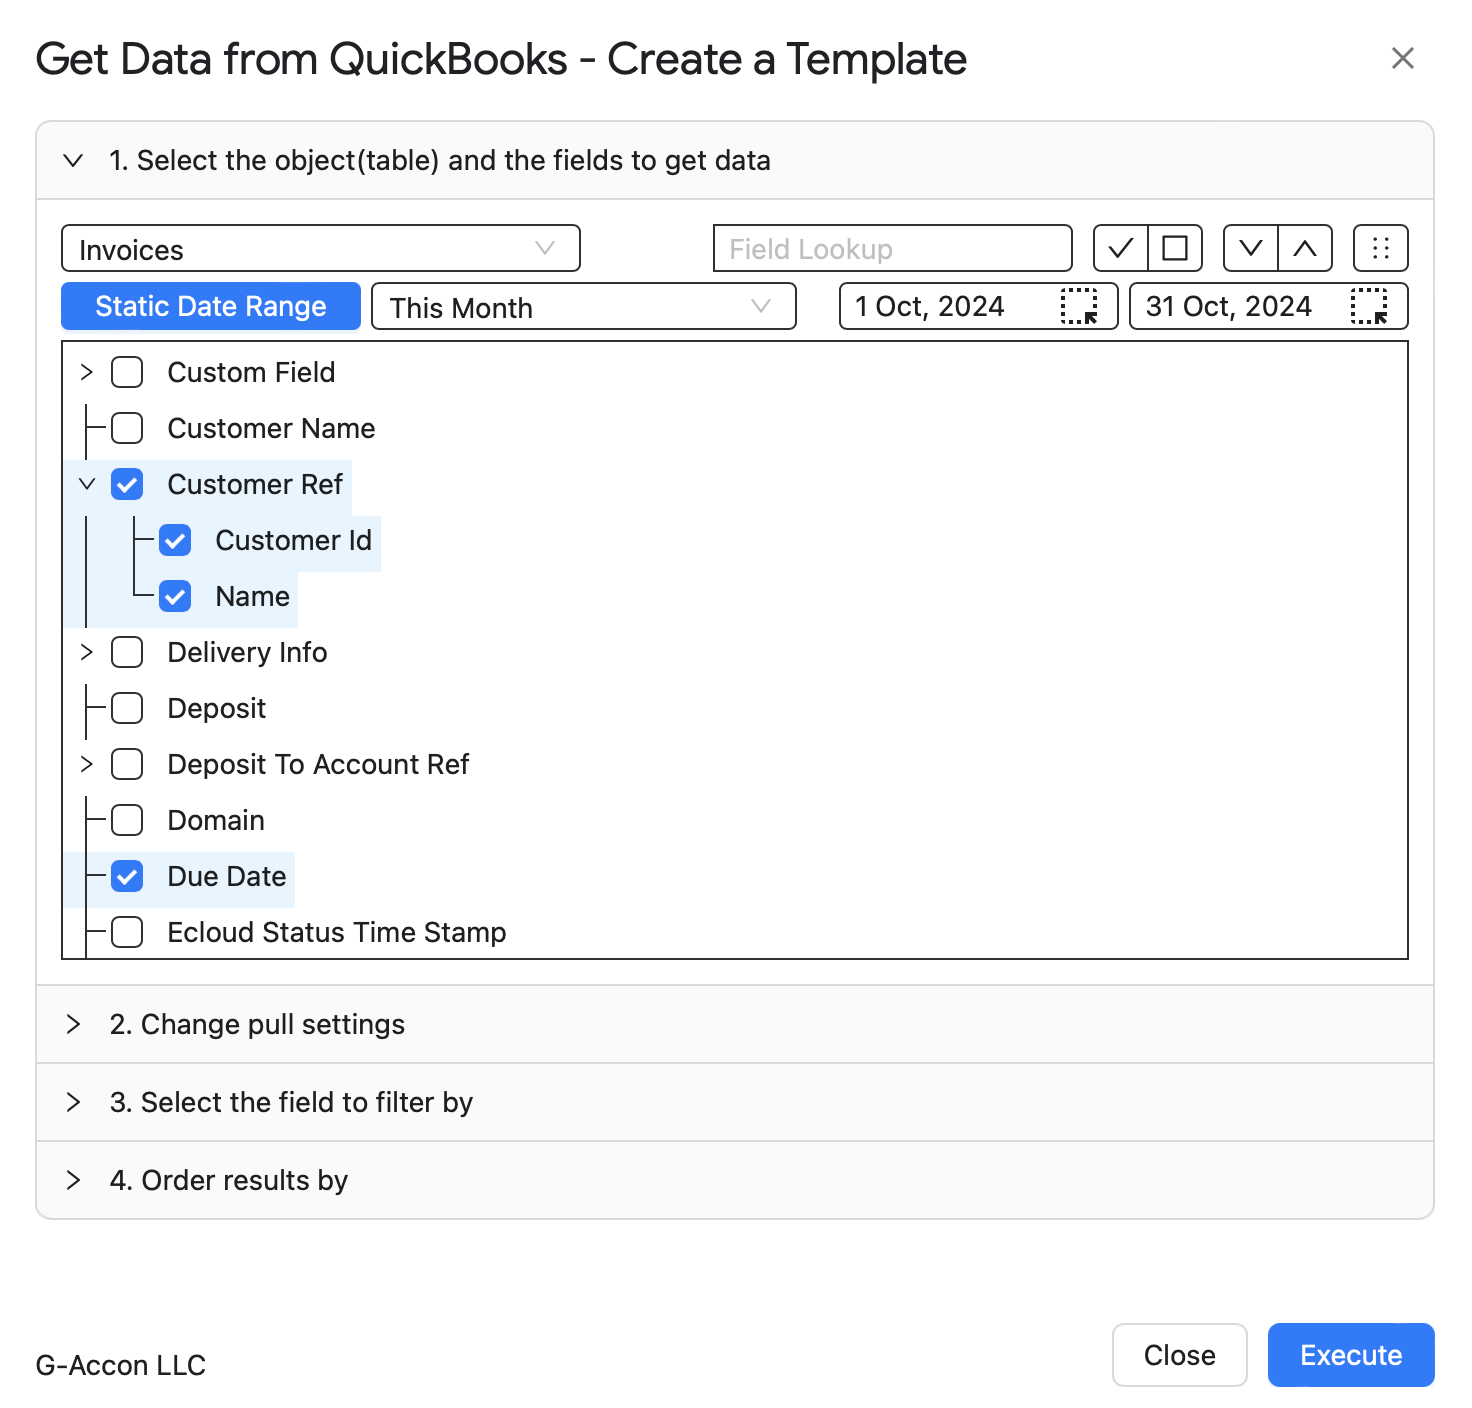
Task: Click the 1 Oct, 2024 start date field
Action: [979, 306]
